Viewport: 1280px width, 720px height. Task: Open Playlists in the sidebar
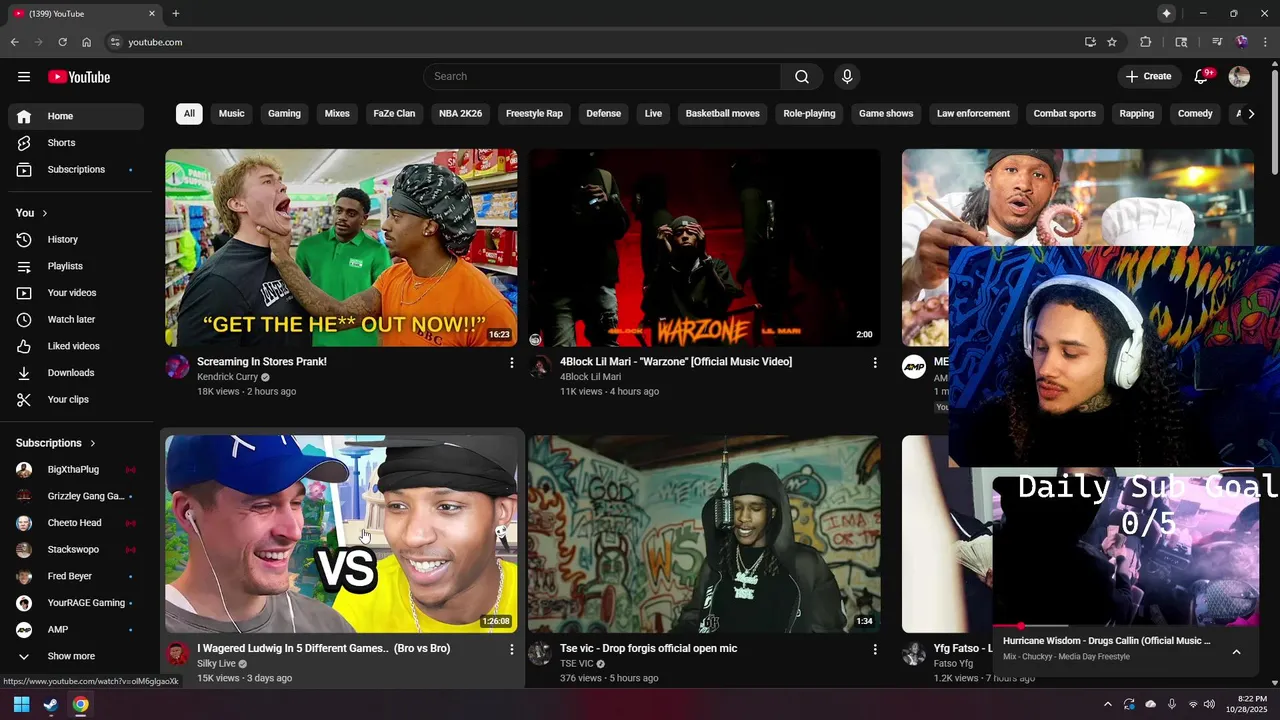tap(76, 266)
